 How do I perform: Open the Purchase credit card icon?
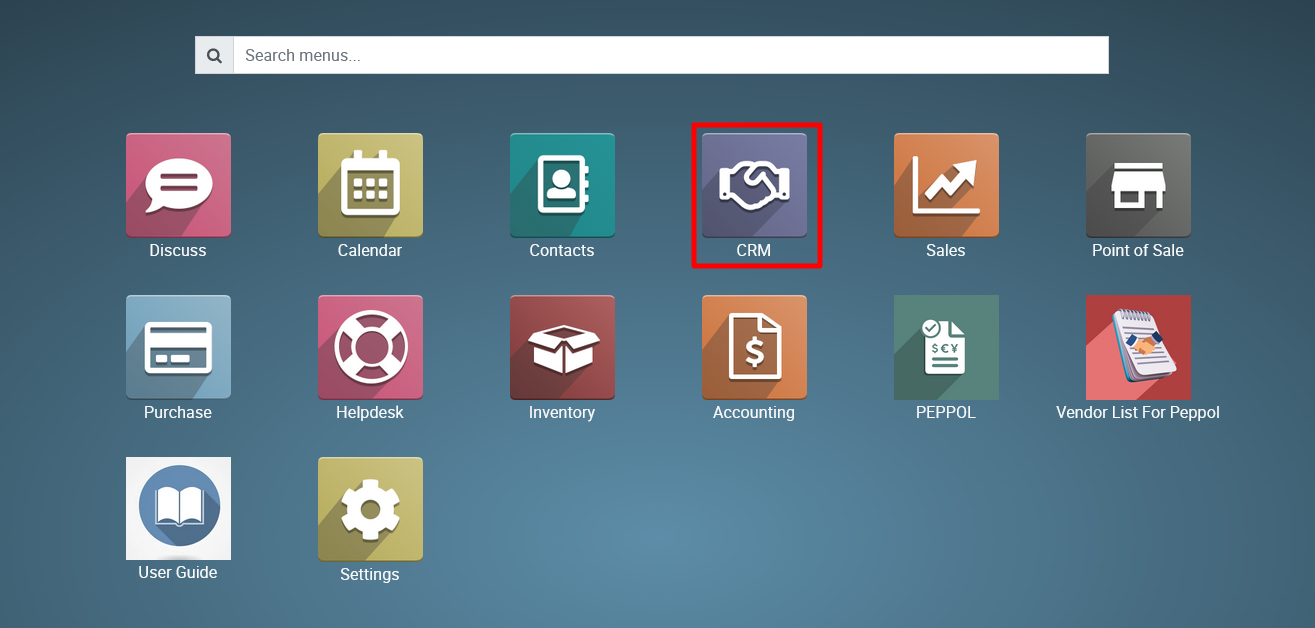pyautogui.click(x=178, y=347)
